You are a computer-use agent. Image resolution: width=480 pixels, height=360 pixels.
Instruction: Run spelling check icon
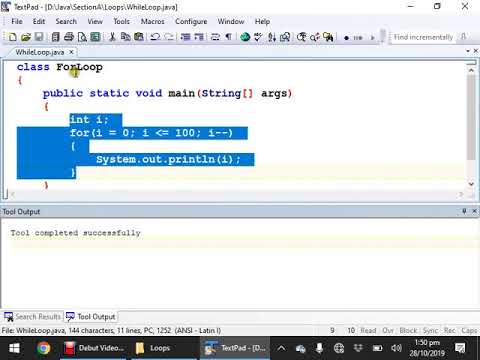point(258,37)
